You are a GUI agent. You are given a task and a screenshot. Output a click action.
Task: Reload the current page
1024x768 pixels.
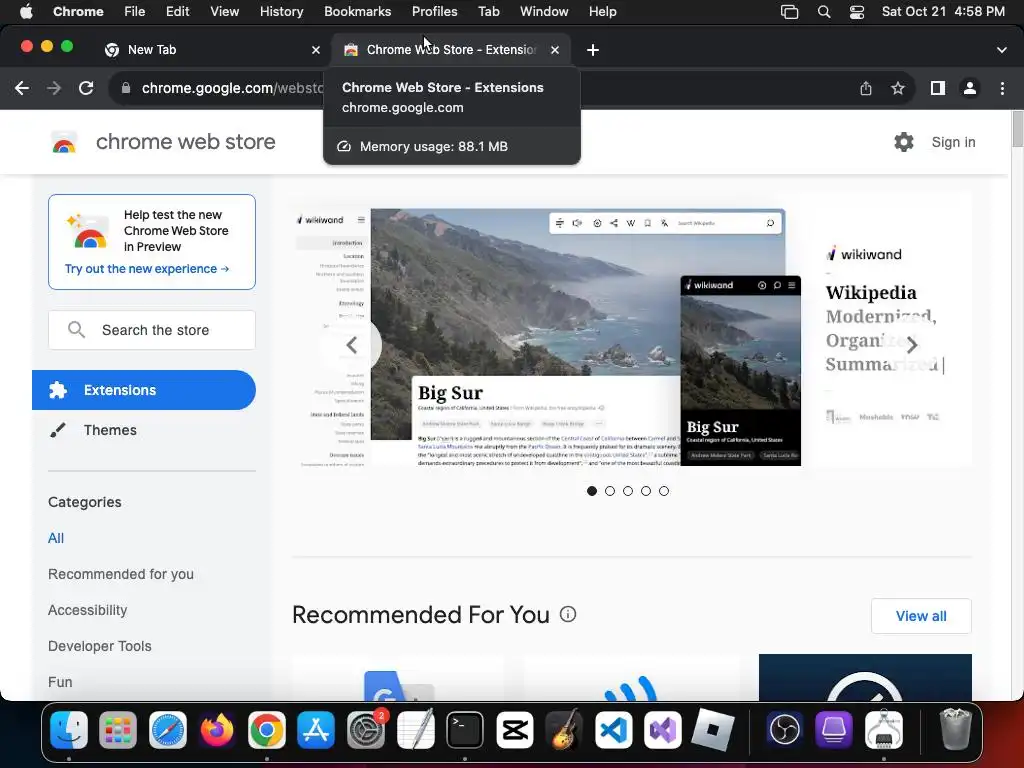point(86,88)
